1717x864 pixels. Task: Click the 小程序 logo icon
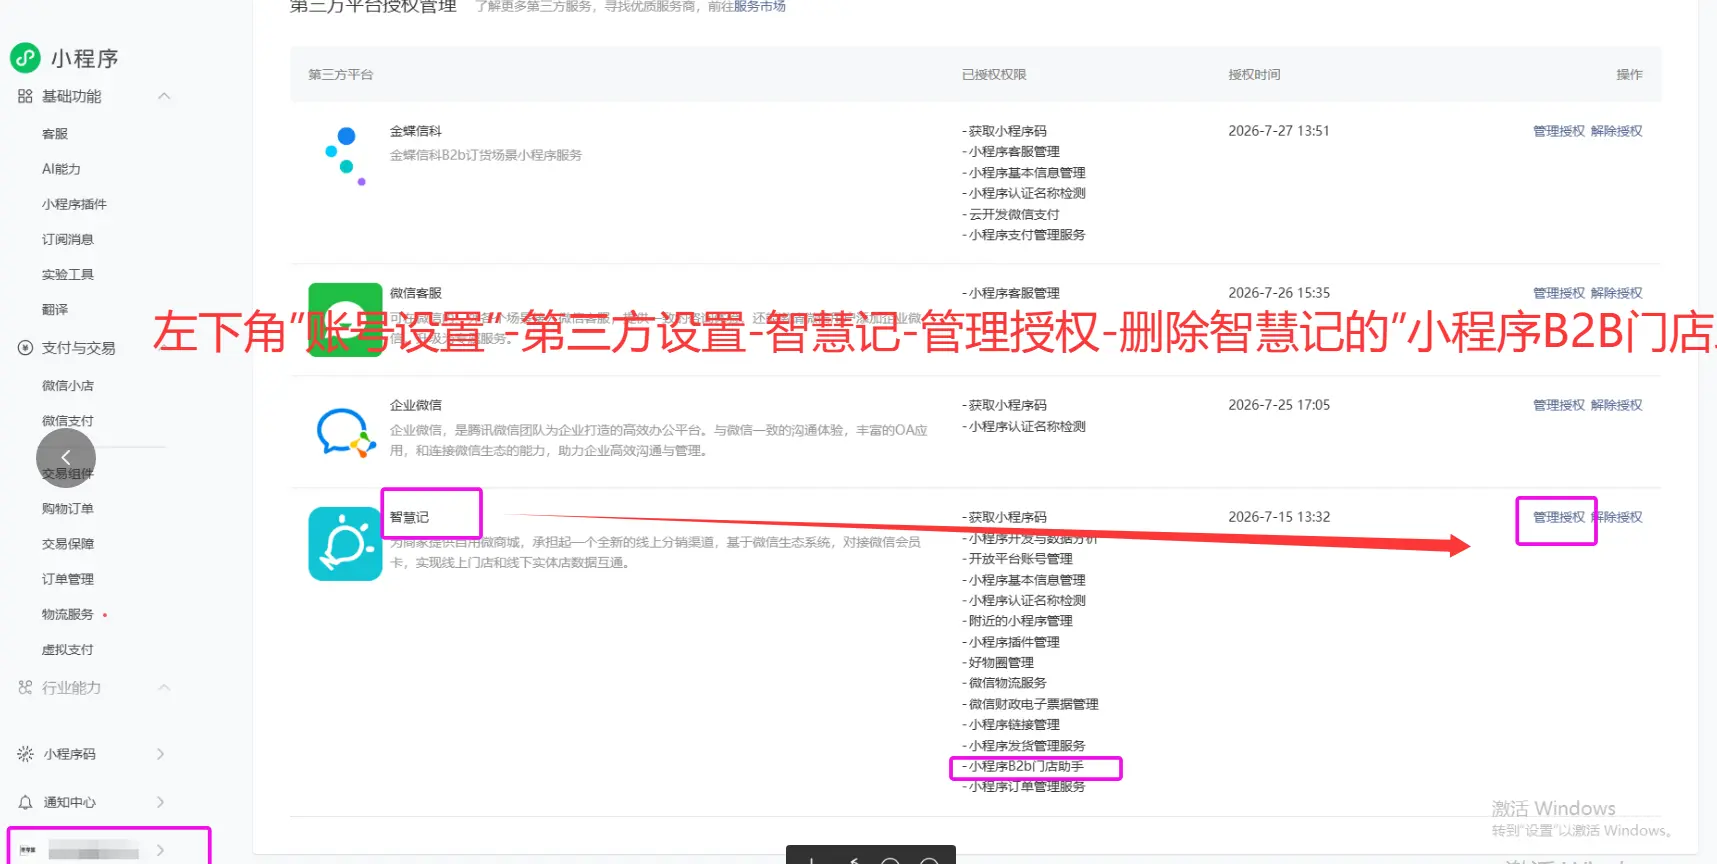(25, 58)
